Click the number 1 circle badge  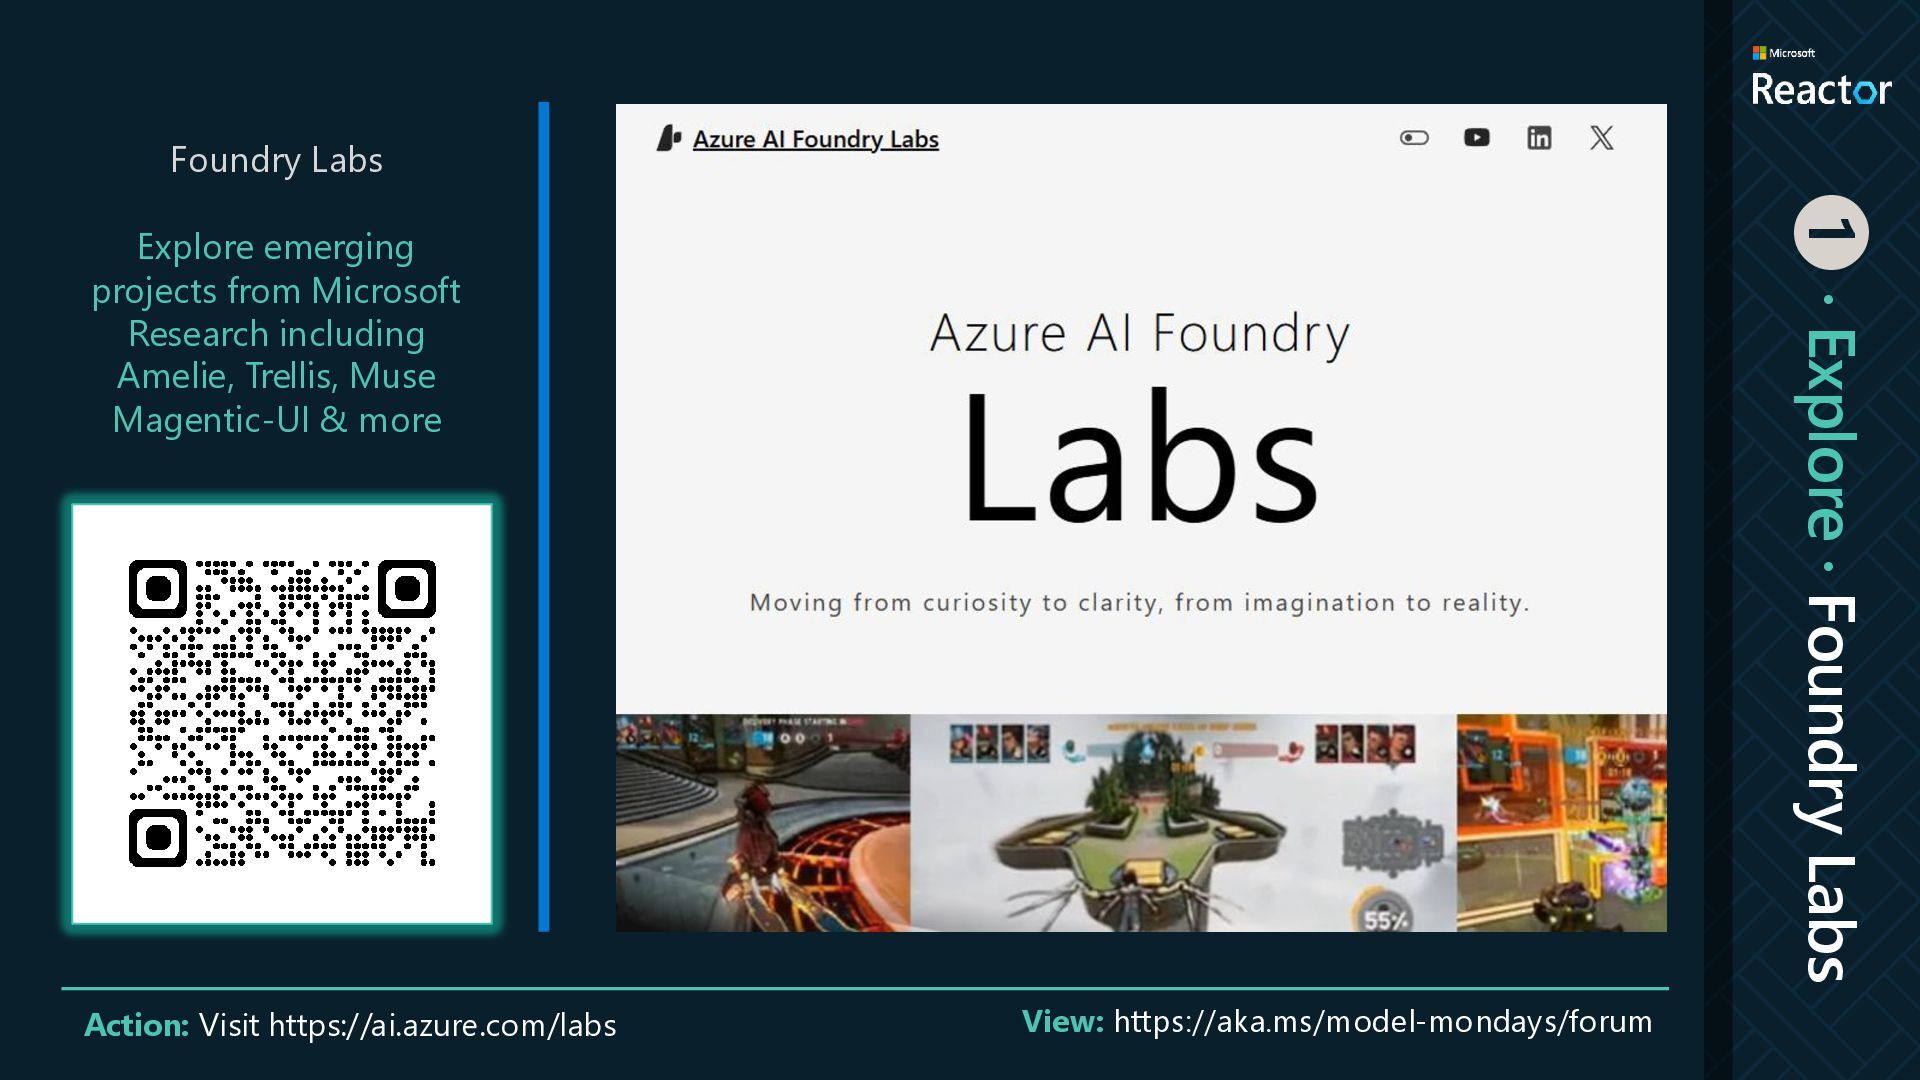(1831, 232)
